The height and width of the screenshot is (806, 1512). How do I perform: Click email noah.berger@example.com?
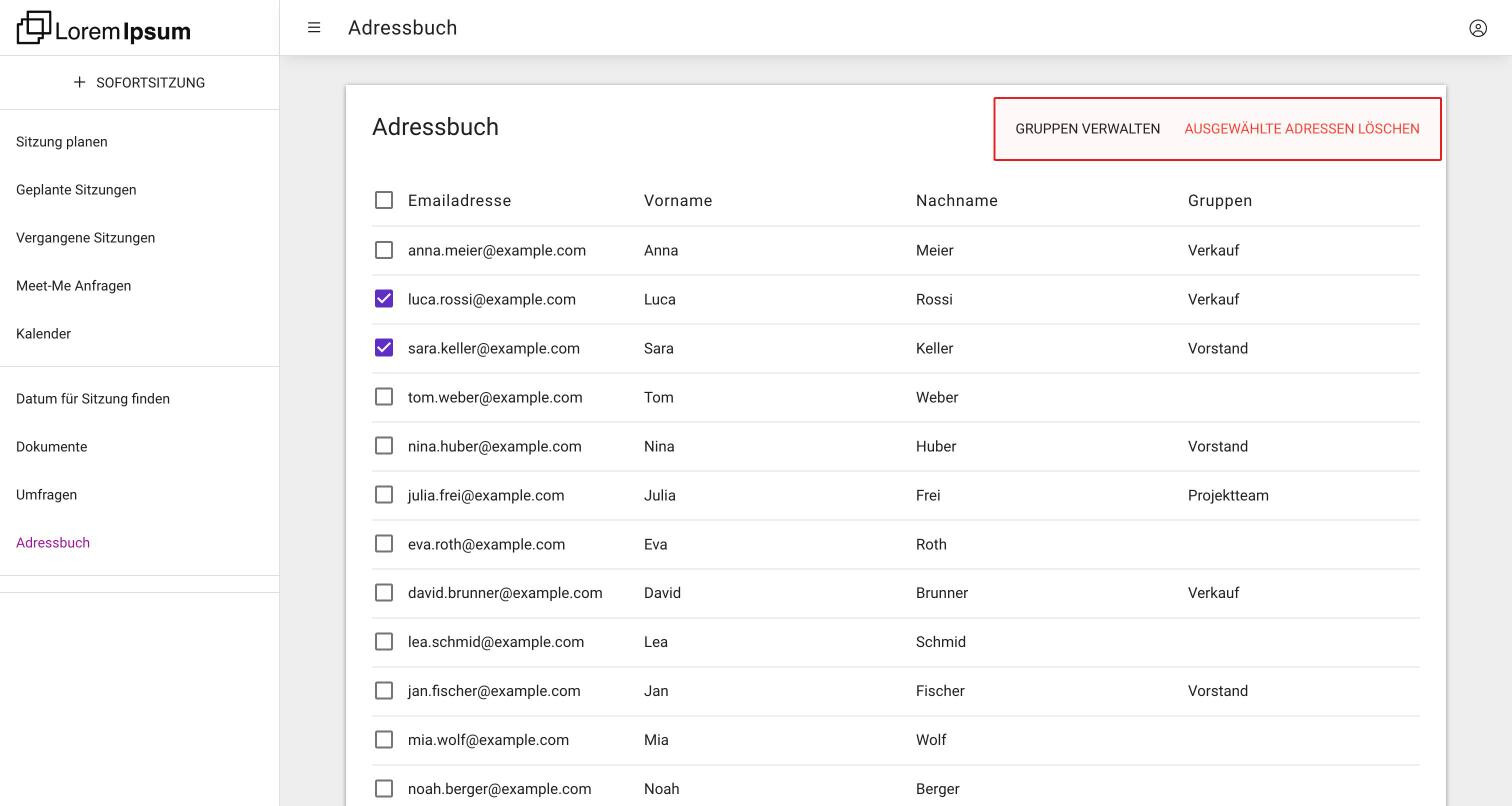point(499,789)
